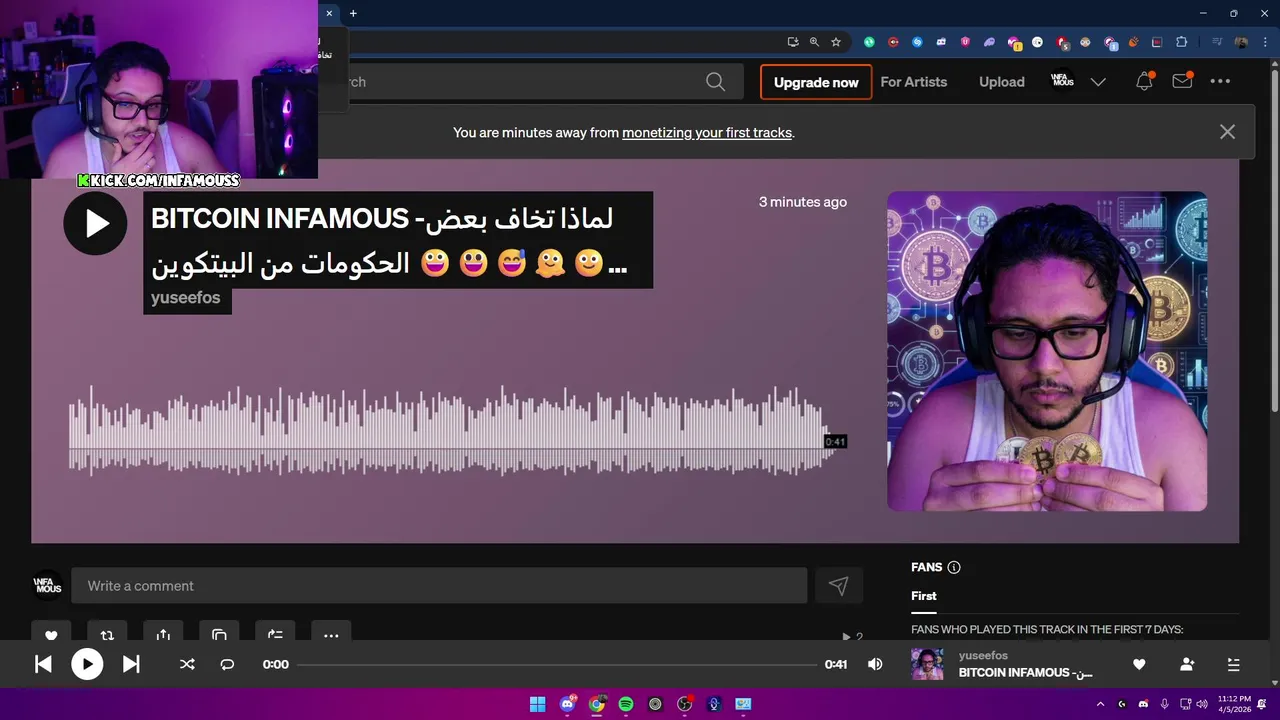Open Spotify from taskbar
The image size is (1280, 720).
click(626, 704)
